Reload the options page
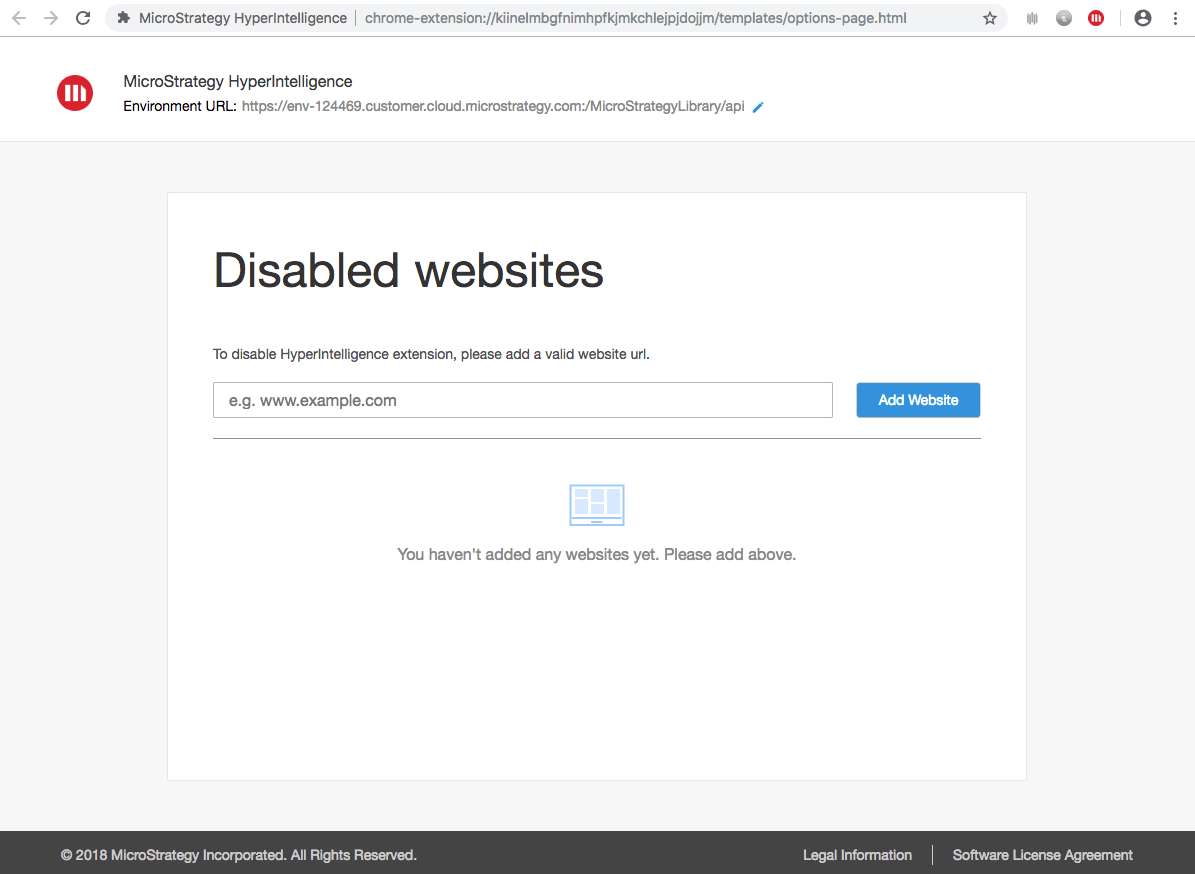The width and height of the screenshot is (1195, 874). tap(83, 18)
